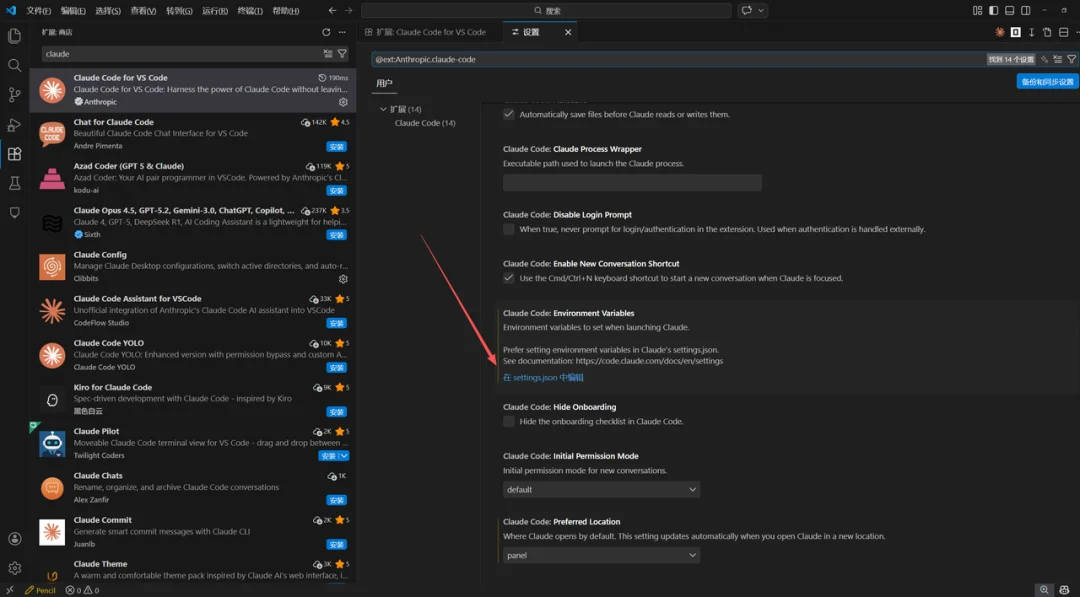Open the Testing flask icon view
The height and width of the screenshot is (597, 1080).
coord(14,183)
